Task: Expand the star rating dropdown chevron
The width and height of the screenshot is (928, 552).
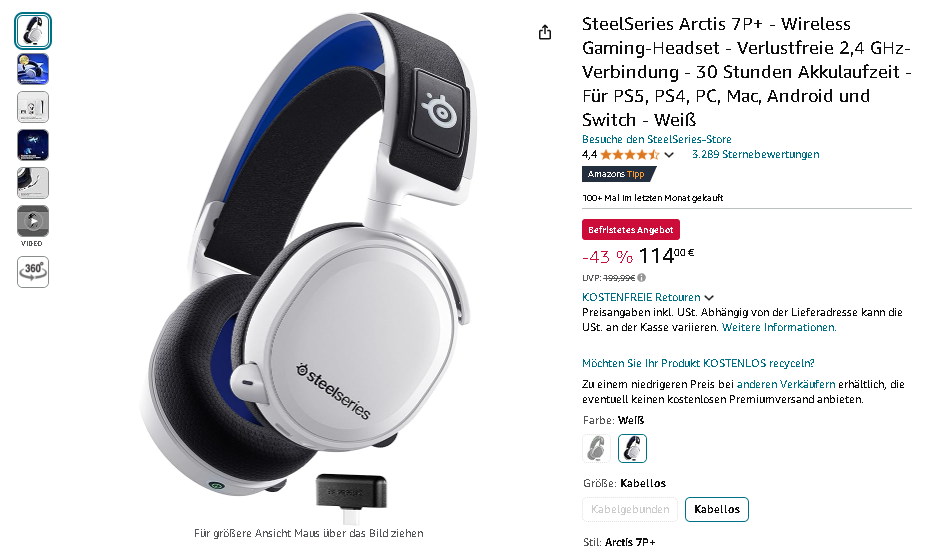Action: 669,155
